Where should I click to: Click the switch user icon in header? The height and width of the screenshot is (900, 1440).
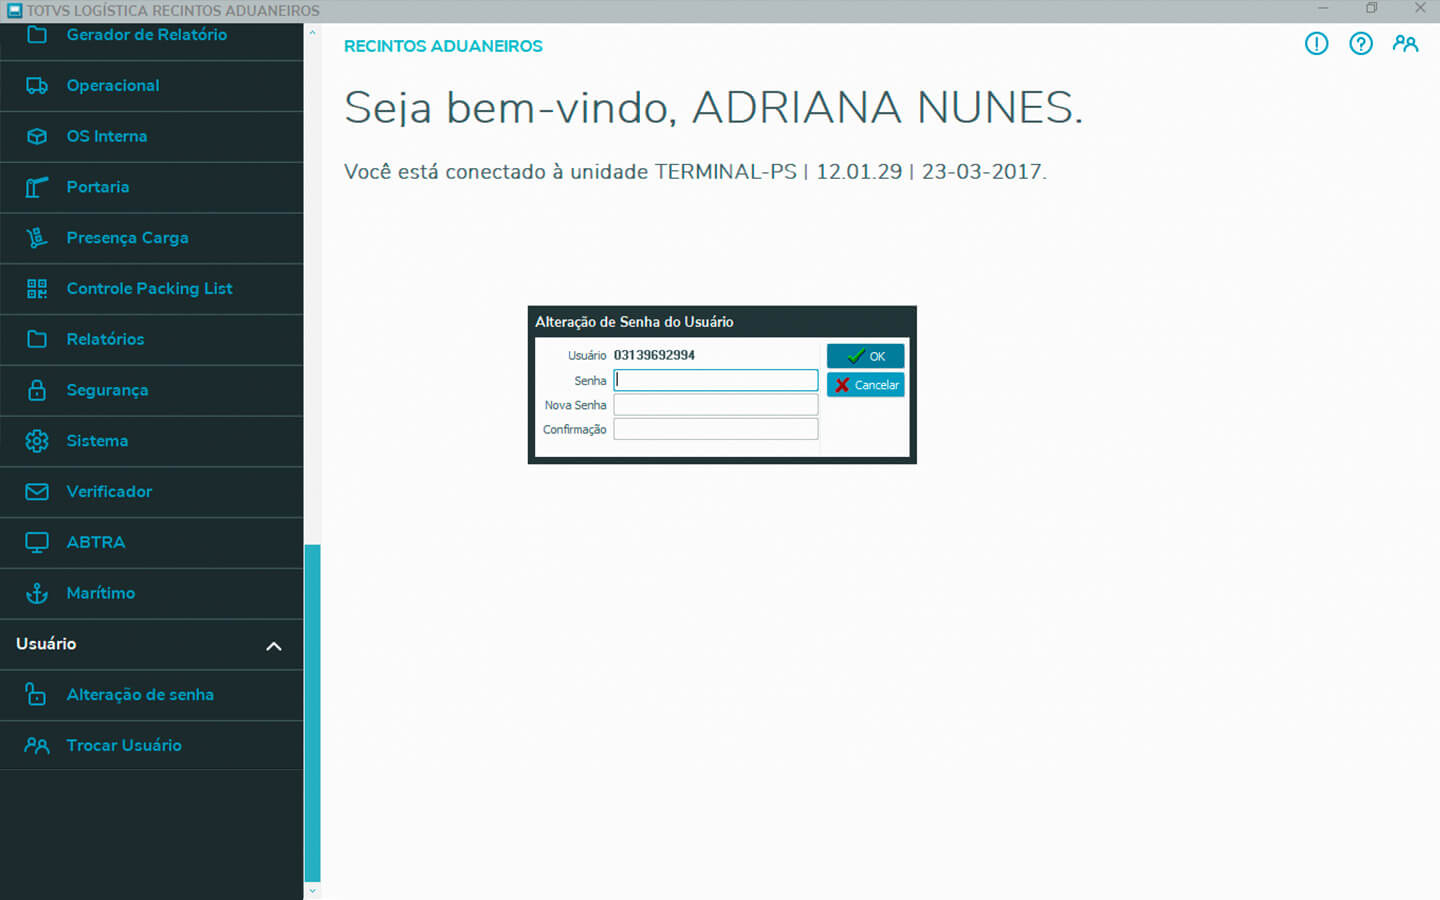click(1405, 44)
